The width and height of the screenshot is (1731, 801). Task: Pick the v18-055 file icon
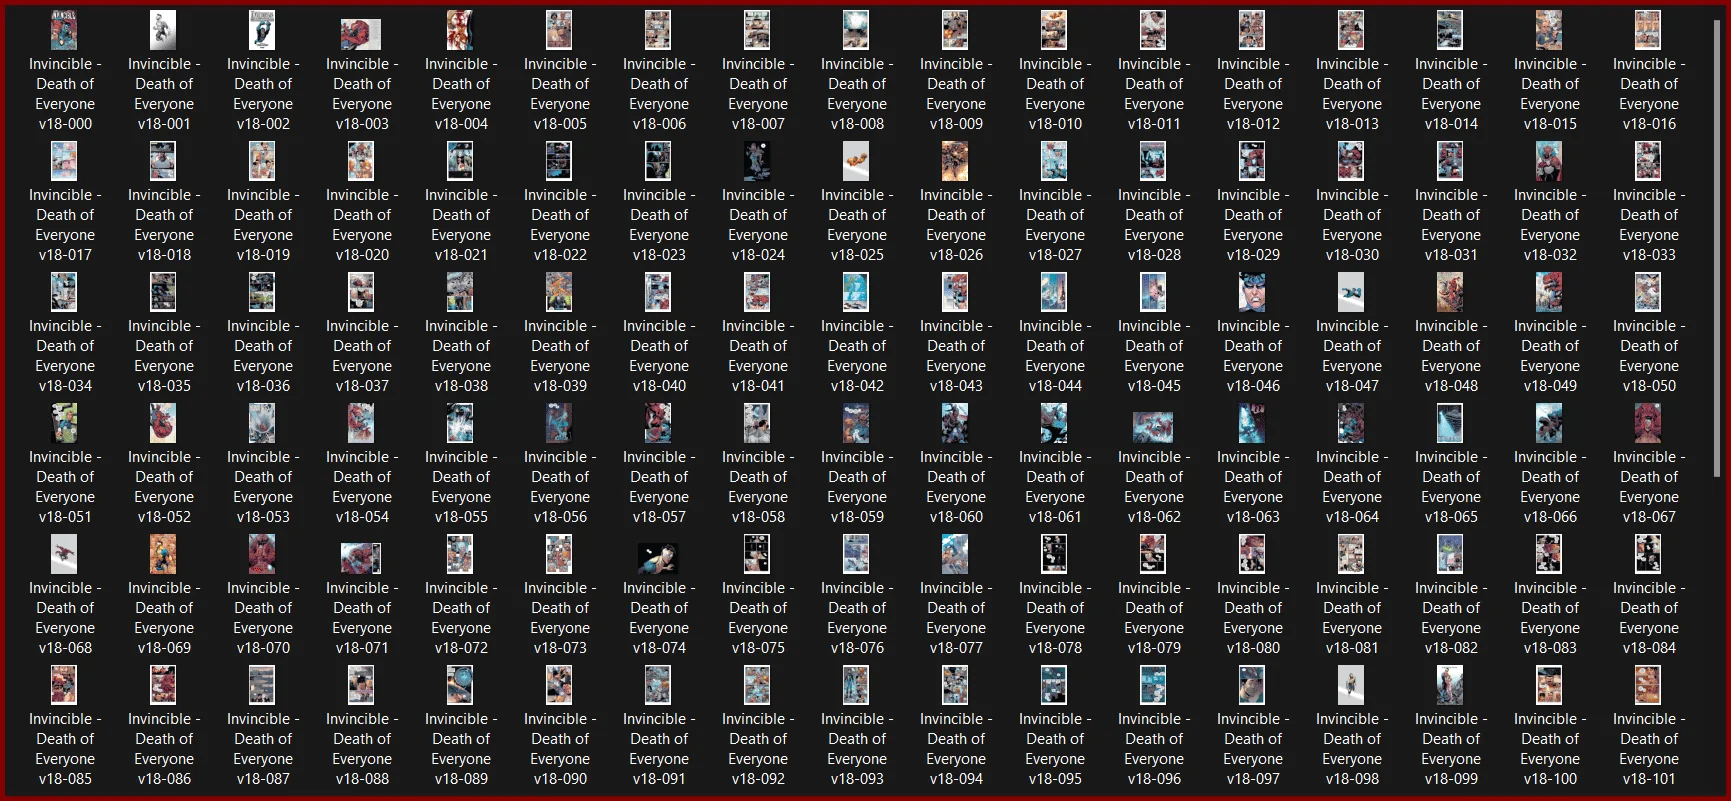point(460,423)
